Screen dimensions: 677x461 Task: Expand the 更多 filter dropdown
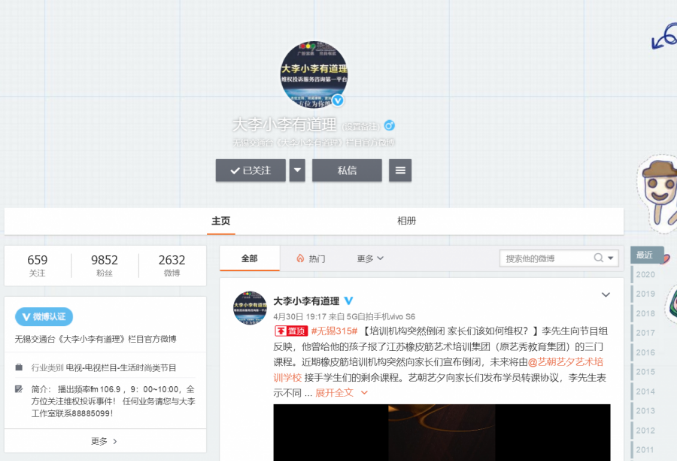tap(369, 258)
